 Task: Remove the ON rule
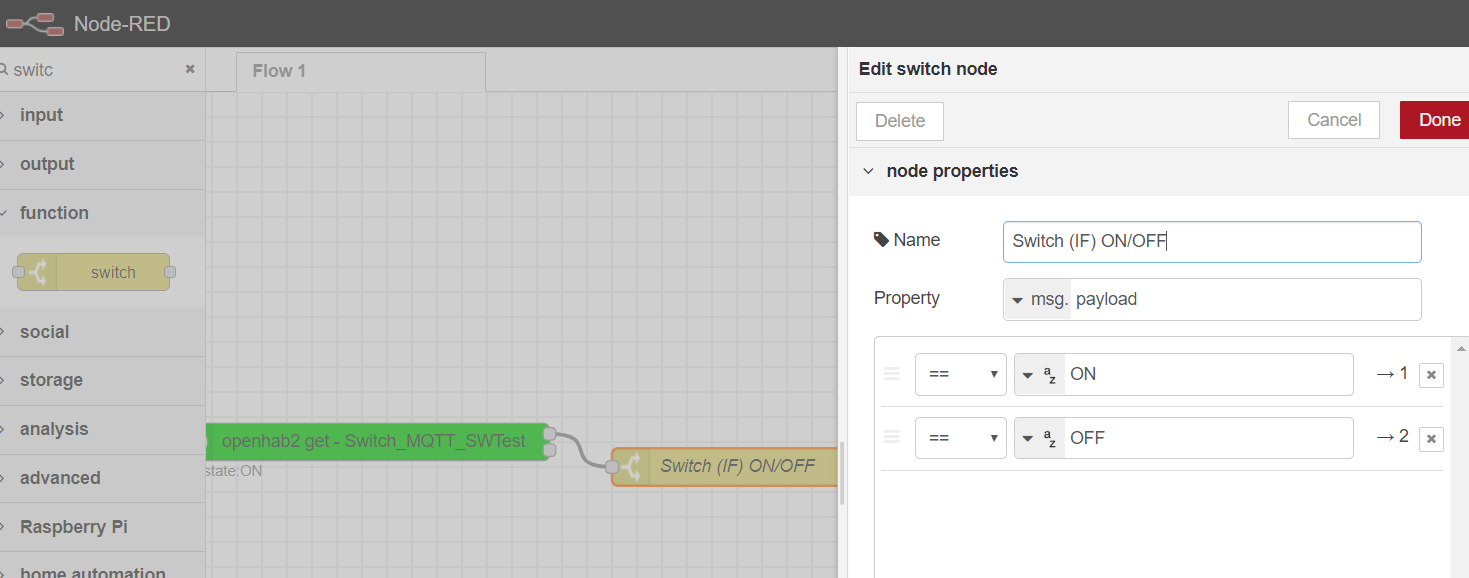coord(1431,375)
